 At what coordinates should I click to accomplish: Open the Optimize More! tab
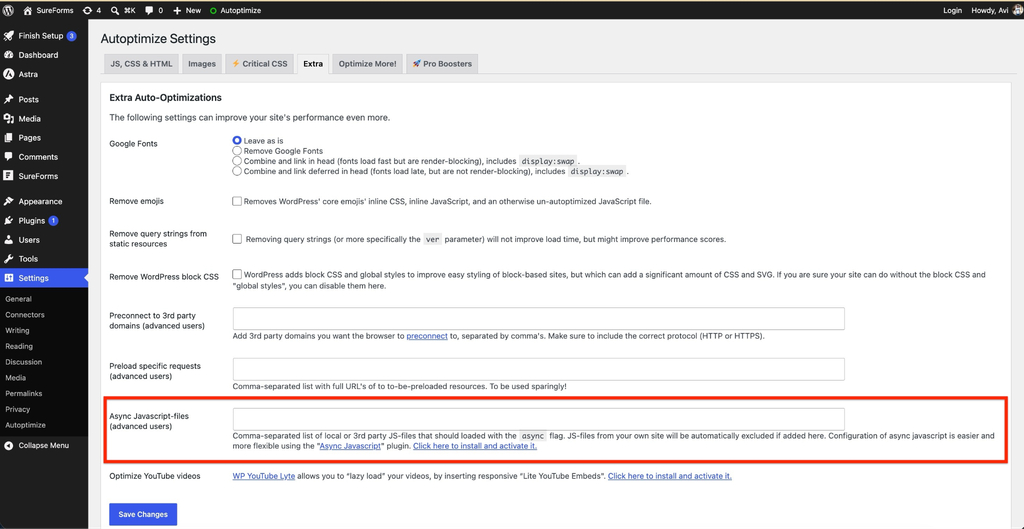point(367,64)
